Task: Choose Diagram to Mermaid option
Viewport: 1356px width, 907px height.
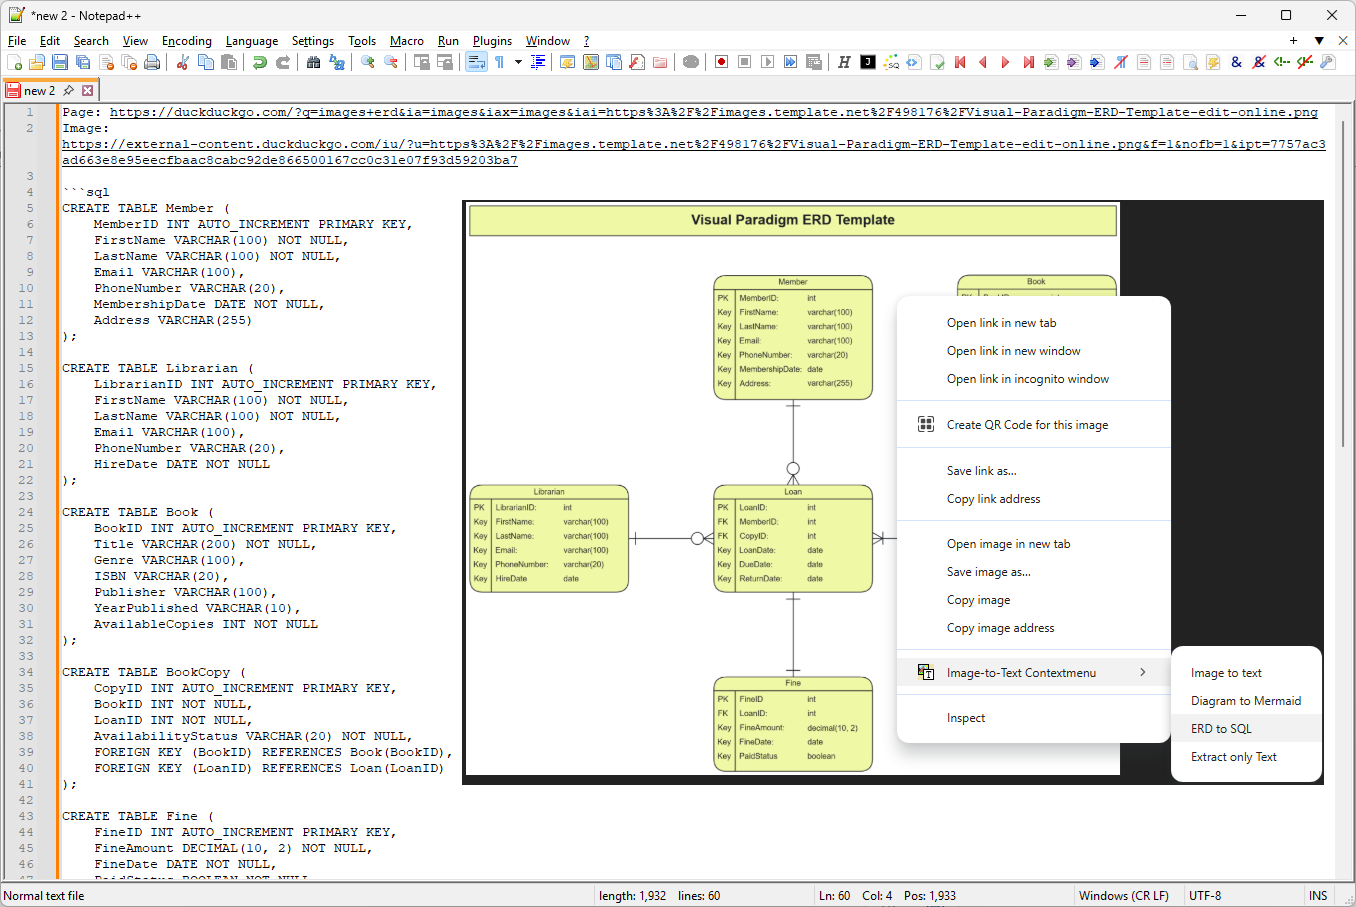Action: (1246, 701)
